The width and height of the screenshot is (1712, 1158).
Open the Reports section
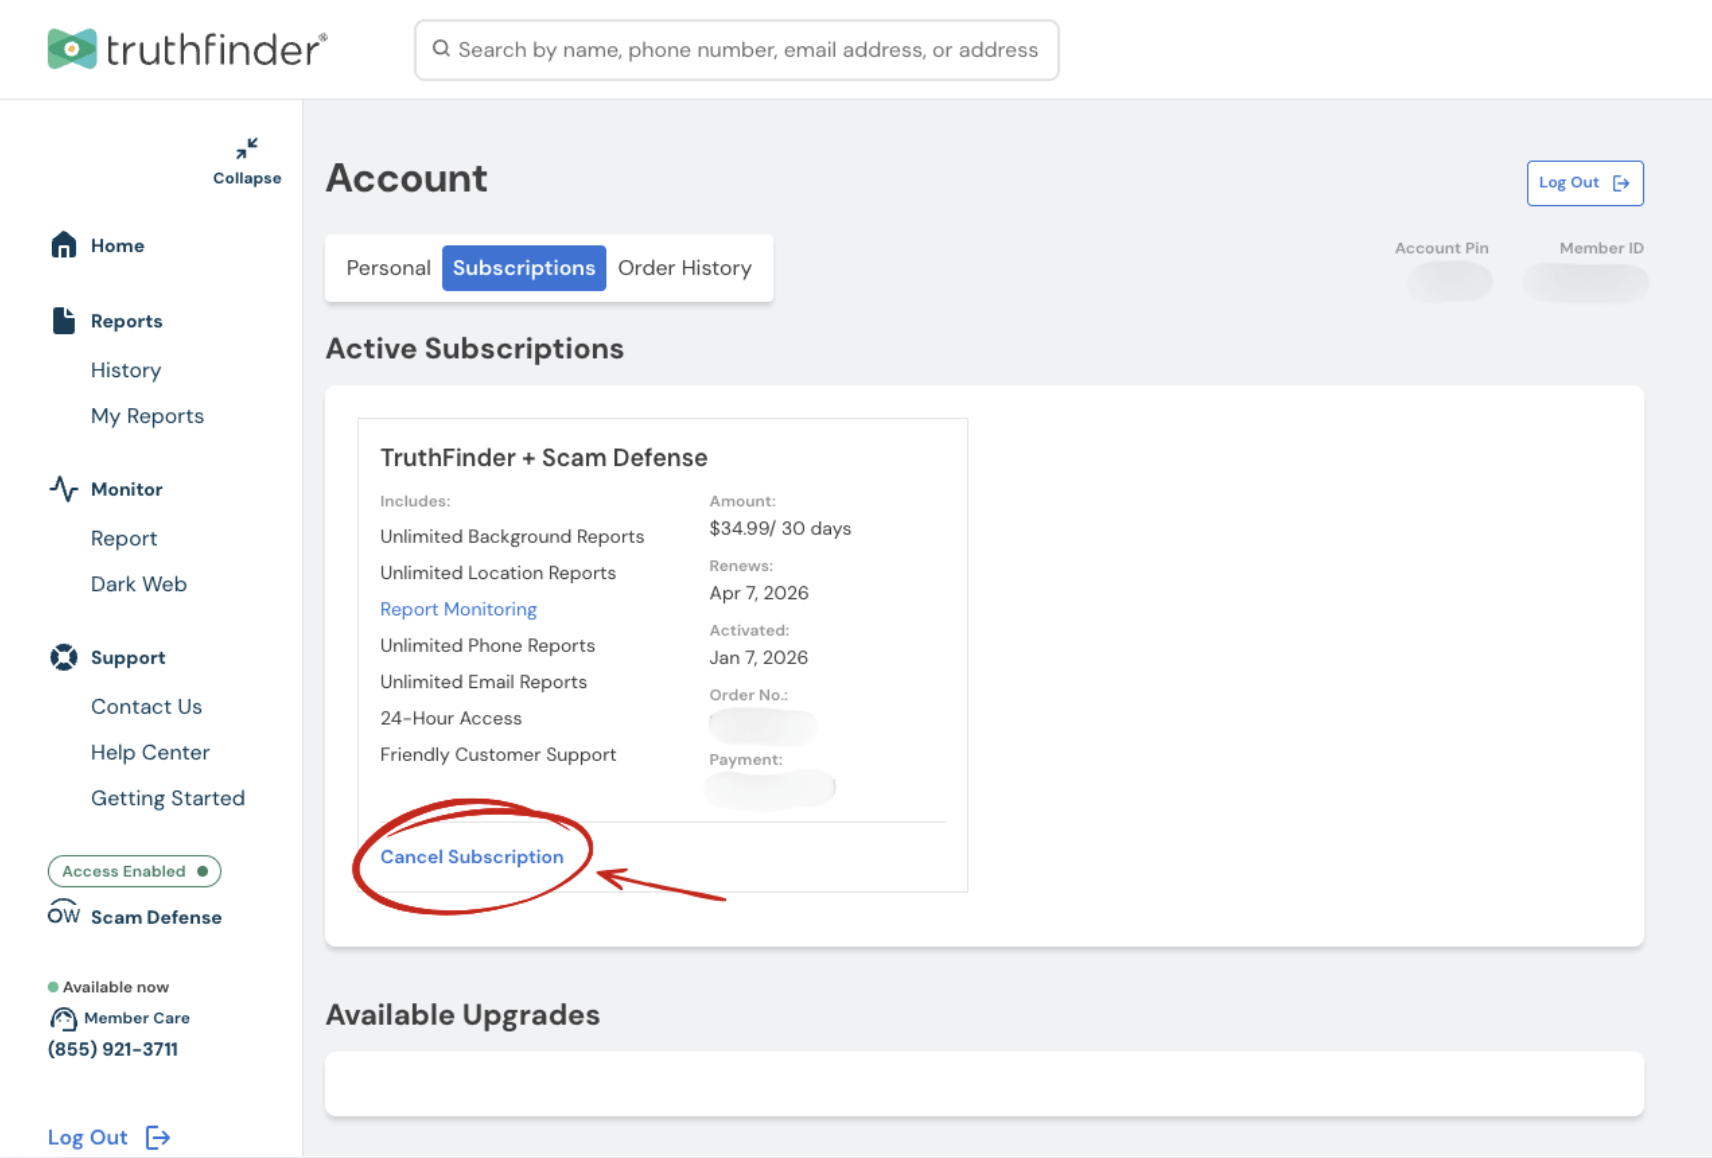coord(126,321)
